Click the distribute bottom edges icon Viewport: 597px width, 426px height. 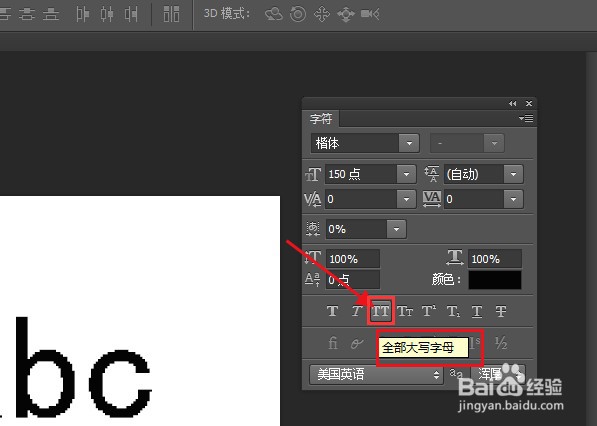(x=51, y=14)
